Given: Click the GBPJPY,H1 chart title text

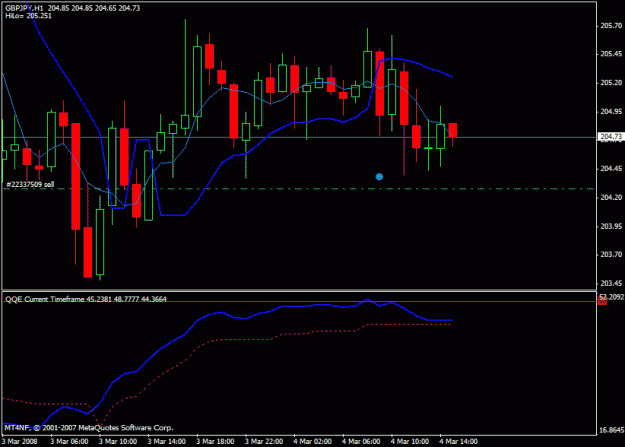Looking at the screenshot, I should (x=25, y=8).
